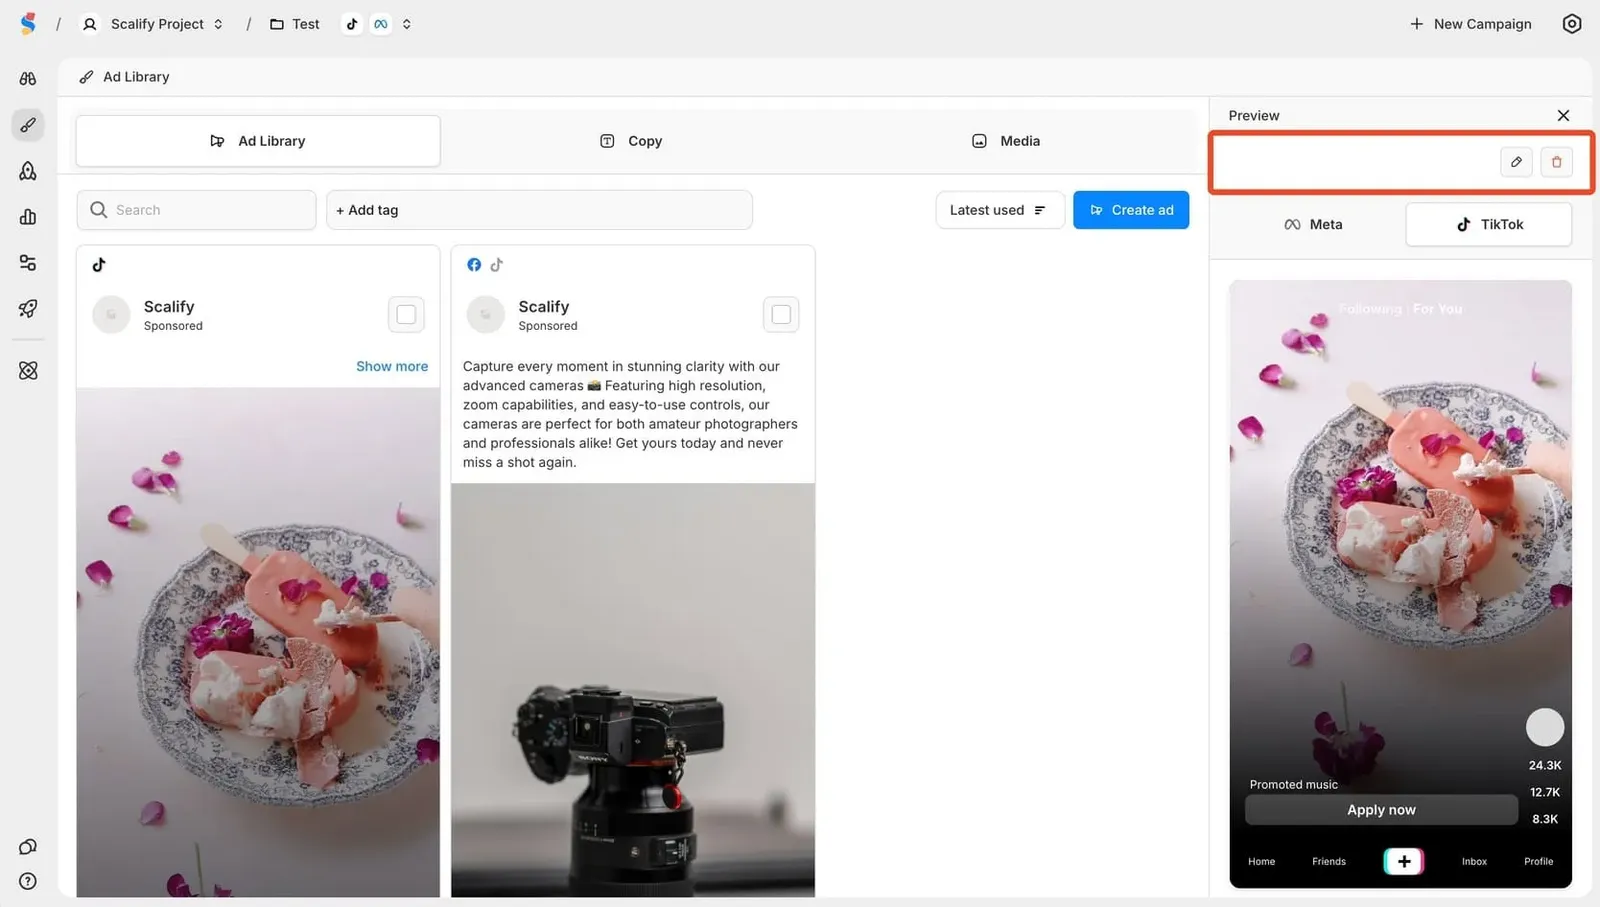Image resolution: width=1600 pixels, height=907 pixels.
Task: Expand the platform switcher next to Meta icon
Action: pyautogui.click(x=406, y=23)
